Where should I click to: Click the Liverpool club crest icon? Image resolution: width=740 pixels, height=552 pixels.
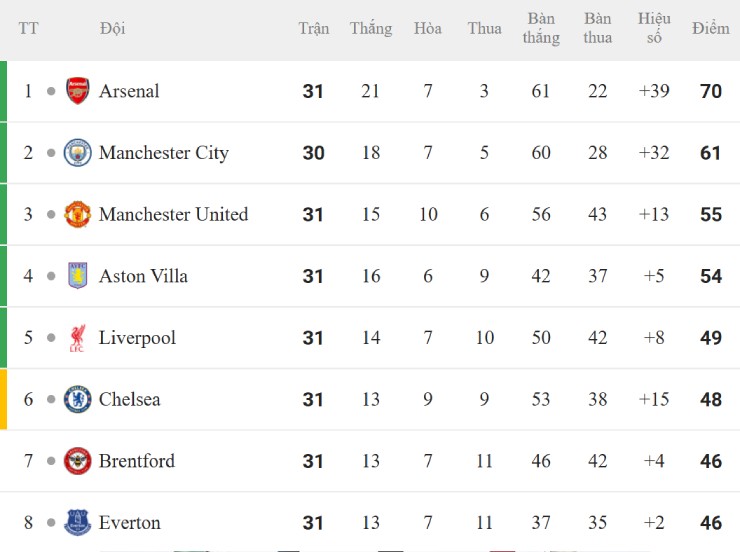[x=77, y=338]
